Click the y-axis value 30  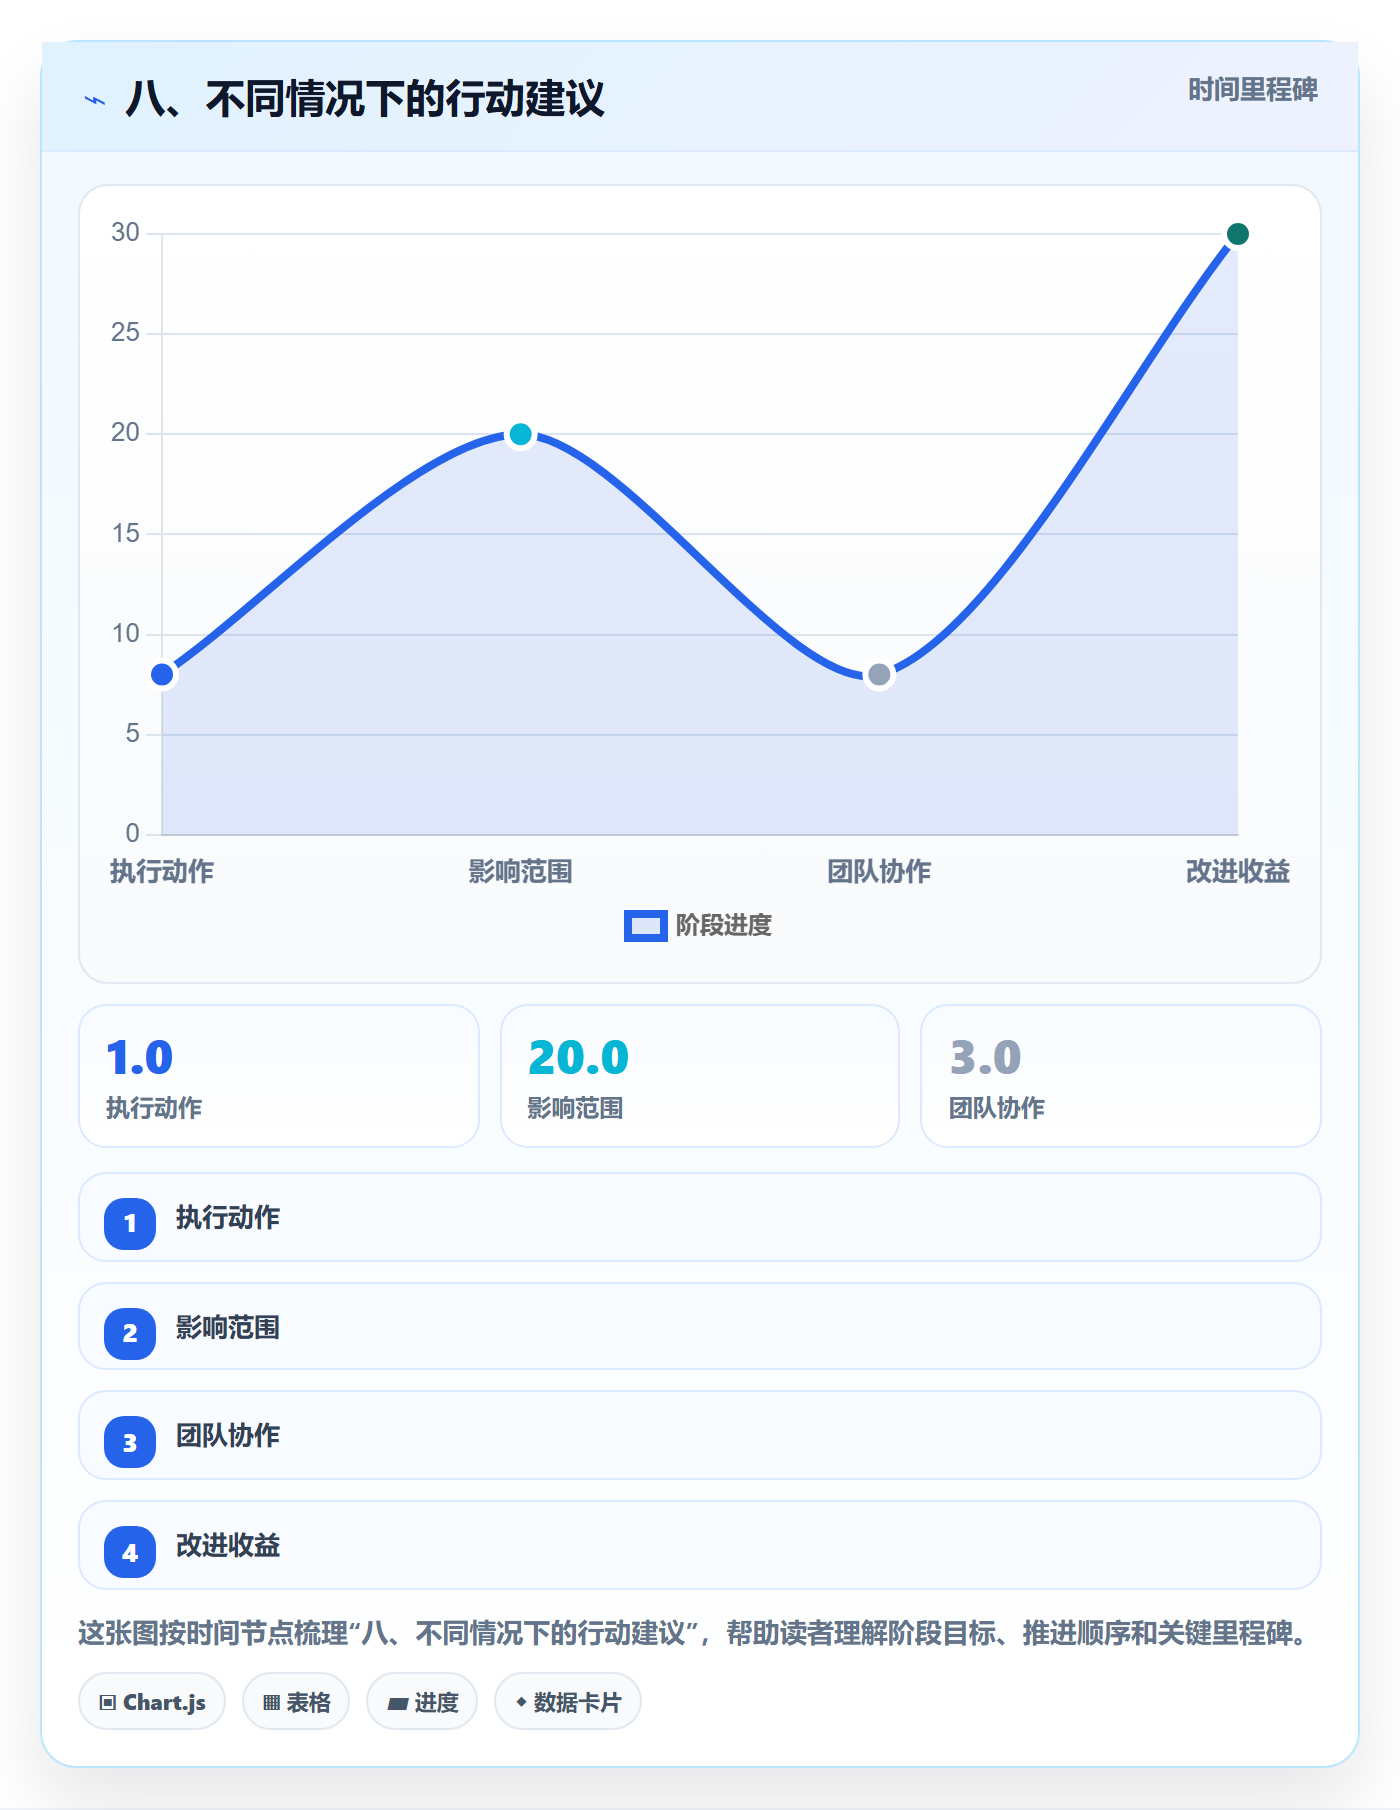[x=125, y=233]
